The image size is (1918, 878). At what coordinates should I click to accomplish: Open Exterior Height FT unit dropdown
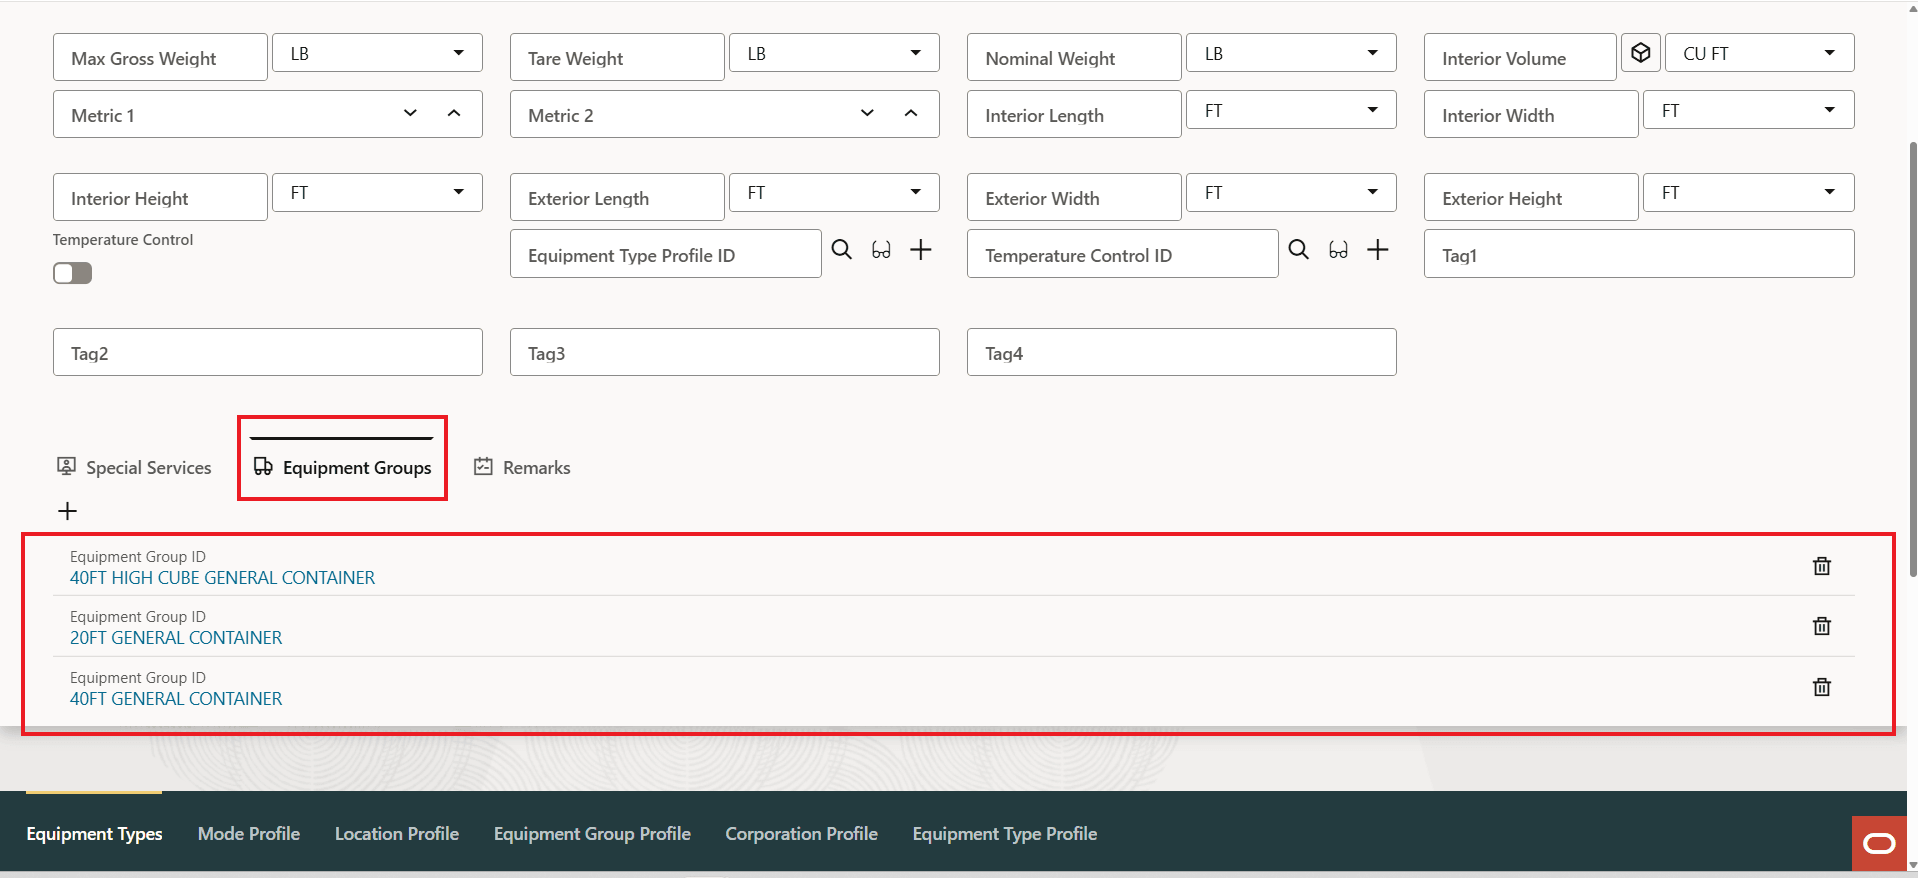pyautogui.click(x=1749, y=193)
